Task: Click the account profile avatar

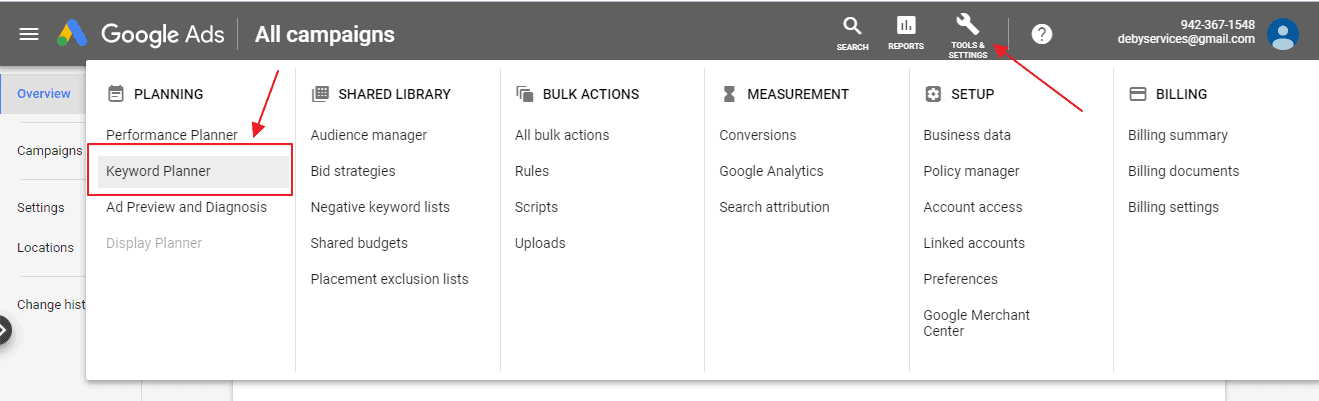Action: point(1282,34)
